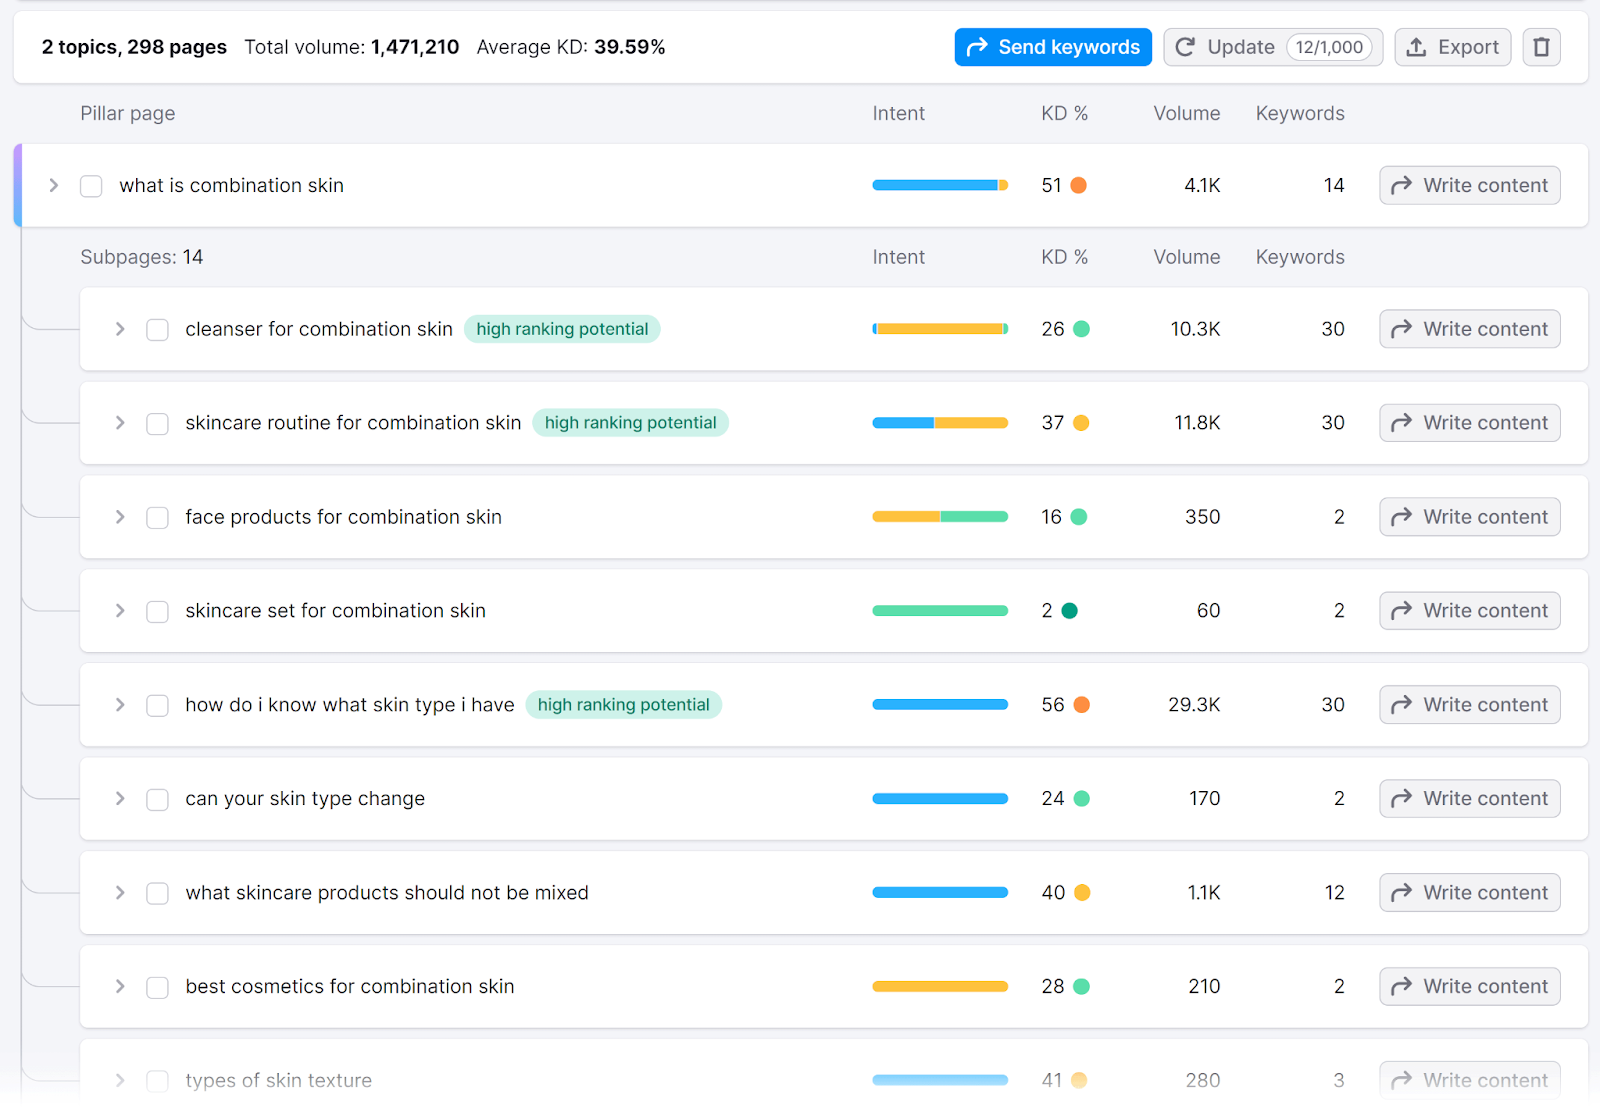Click the 'Average KD: 39.59%' text
The image size is (1600, 1112).
[x=571, y=47]
